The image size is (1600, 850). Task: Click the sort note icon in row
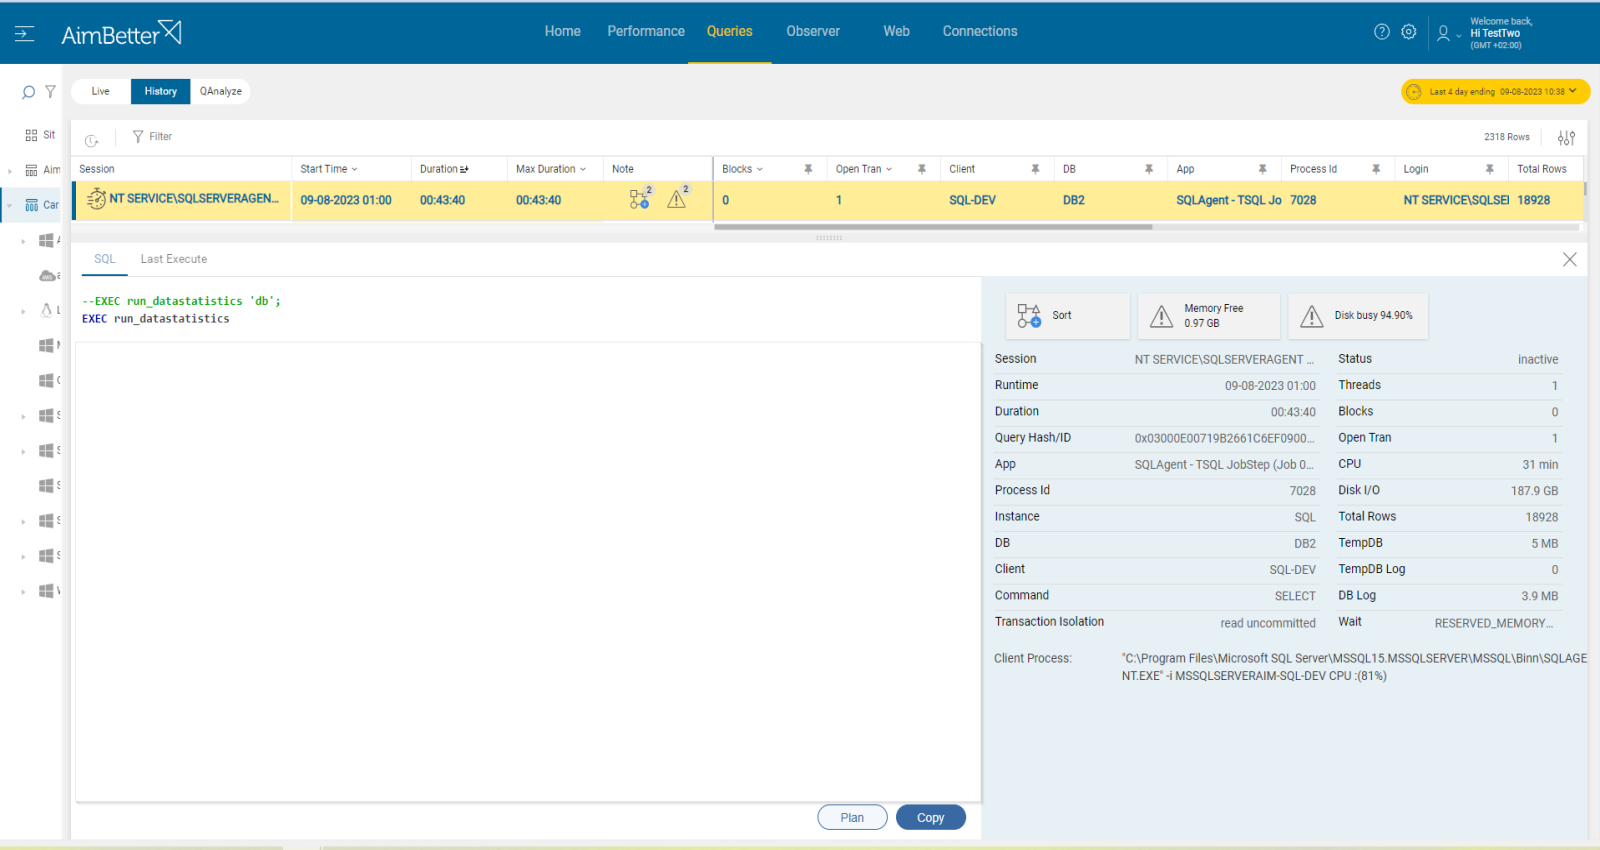coord(640,199)
